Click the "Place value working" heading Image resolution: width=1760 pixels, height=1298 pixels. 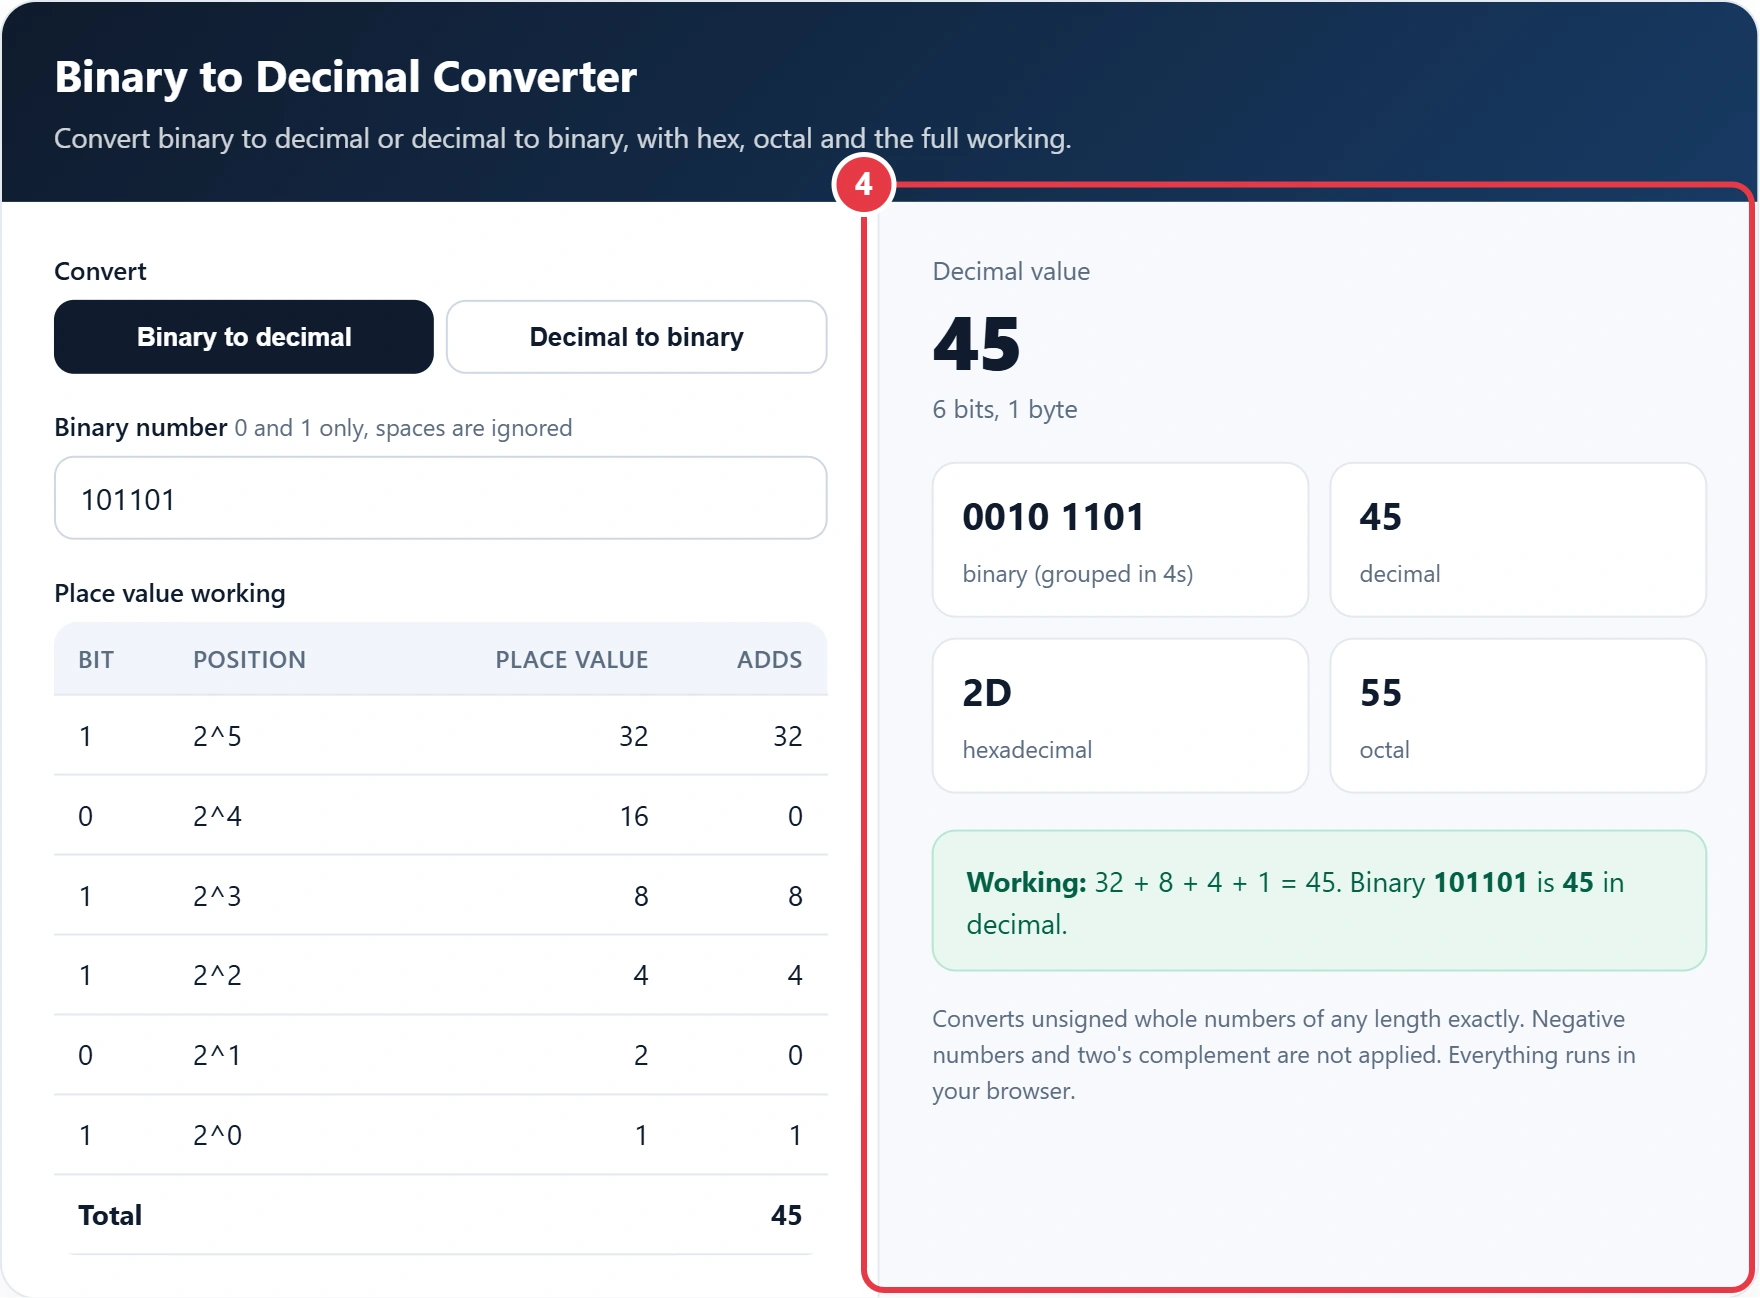pos(170,593)
